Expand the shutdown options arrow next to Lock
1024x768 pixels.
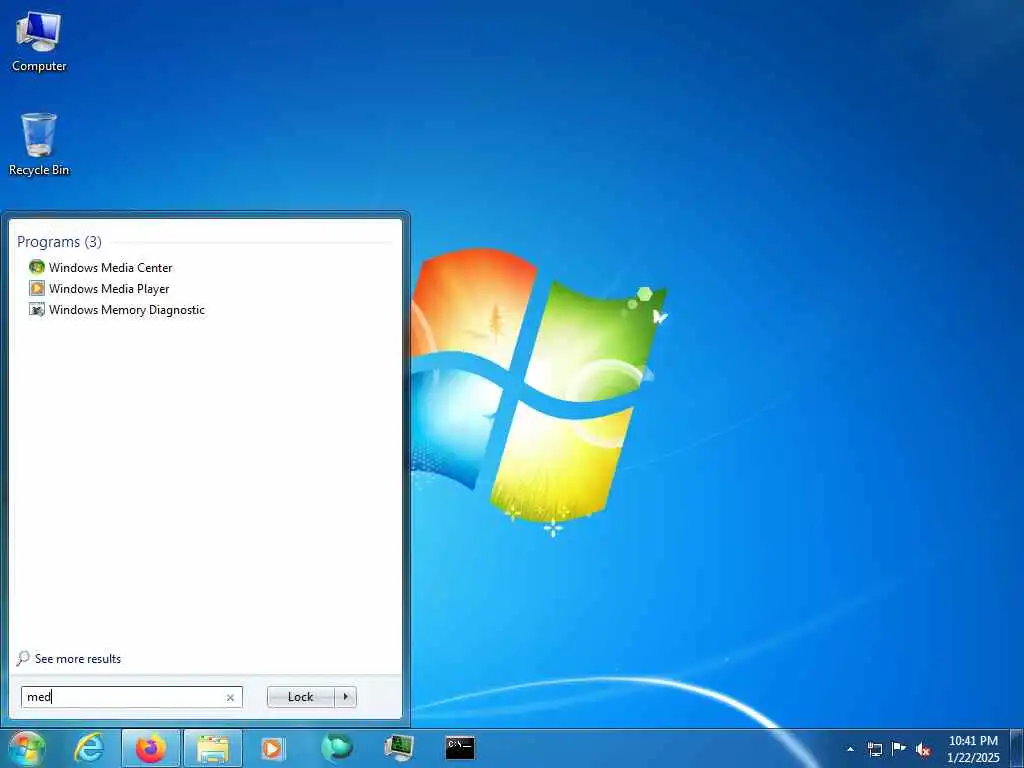[x=345, y=697]
